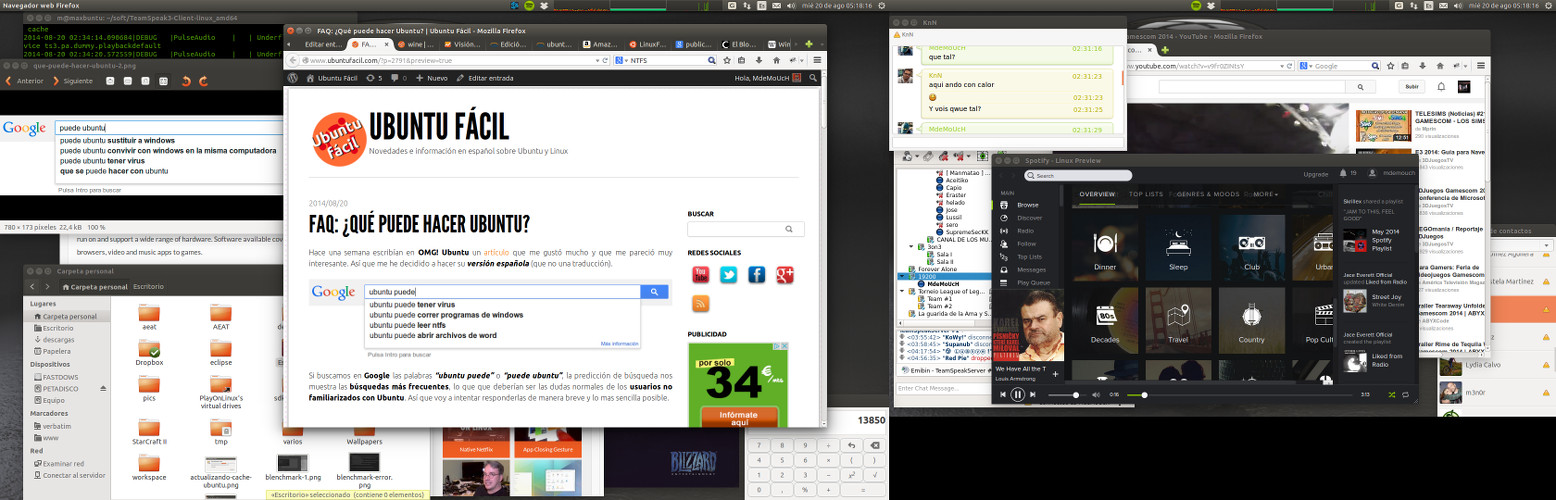Open the Firefox hamburger menu in Ubuntu Fácil window
This screenshot has height=500, width=1556.
pyautogui.click(x=817, y=60)
